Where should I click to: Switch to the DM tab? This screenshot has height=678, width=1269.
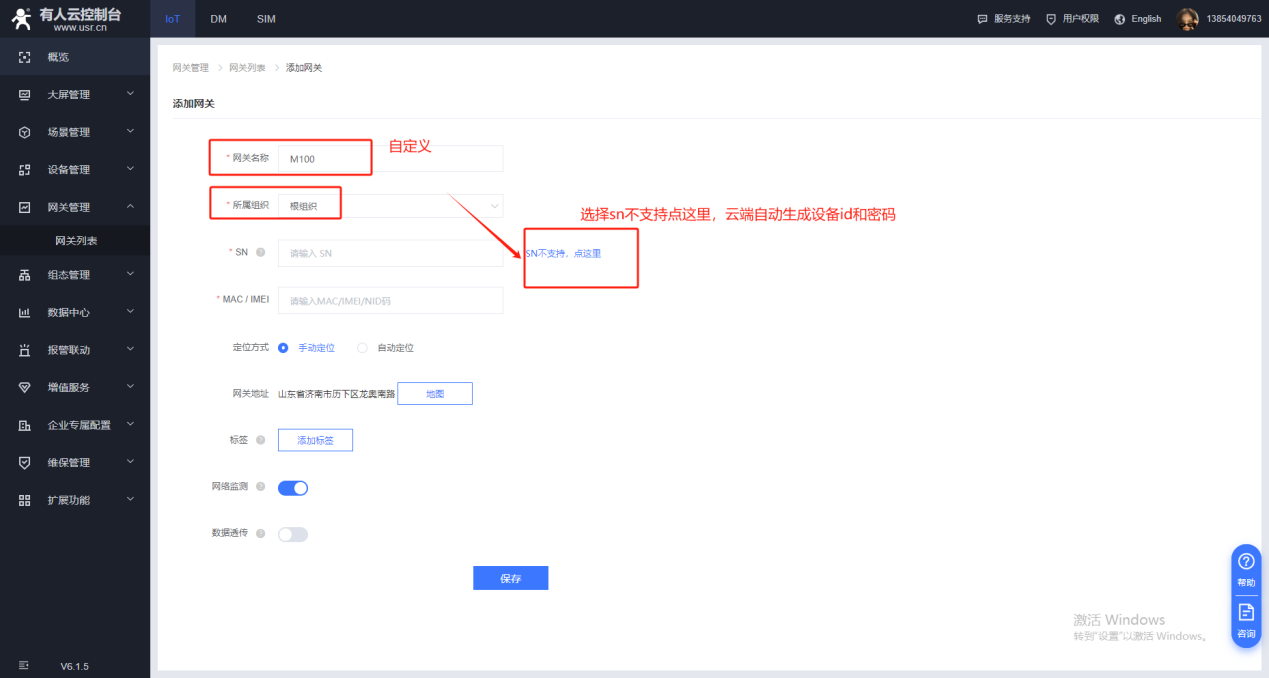coord(219,19)
